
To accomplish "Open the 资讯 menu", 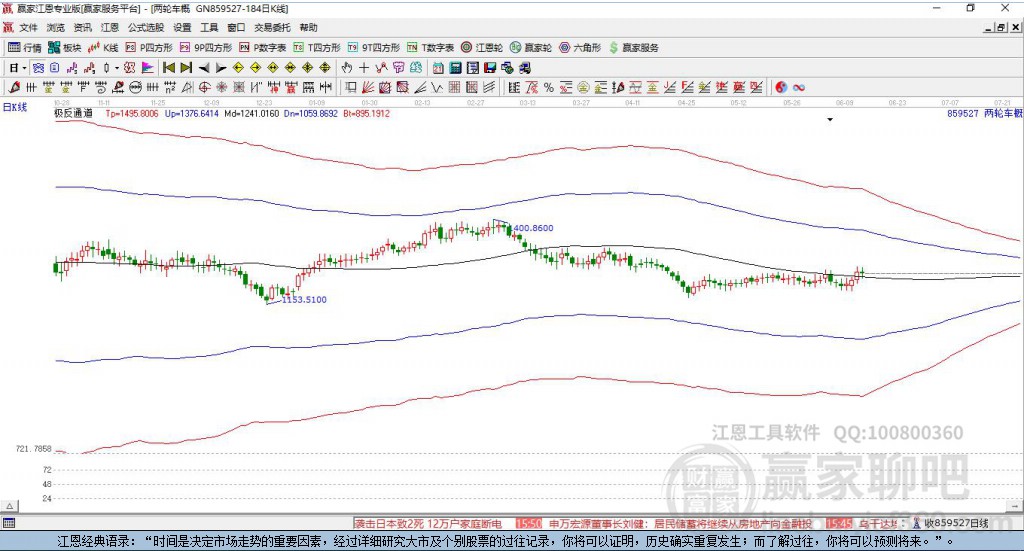I will [x=82, y=27].
